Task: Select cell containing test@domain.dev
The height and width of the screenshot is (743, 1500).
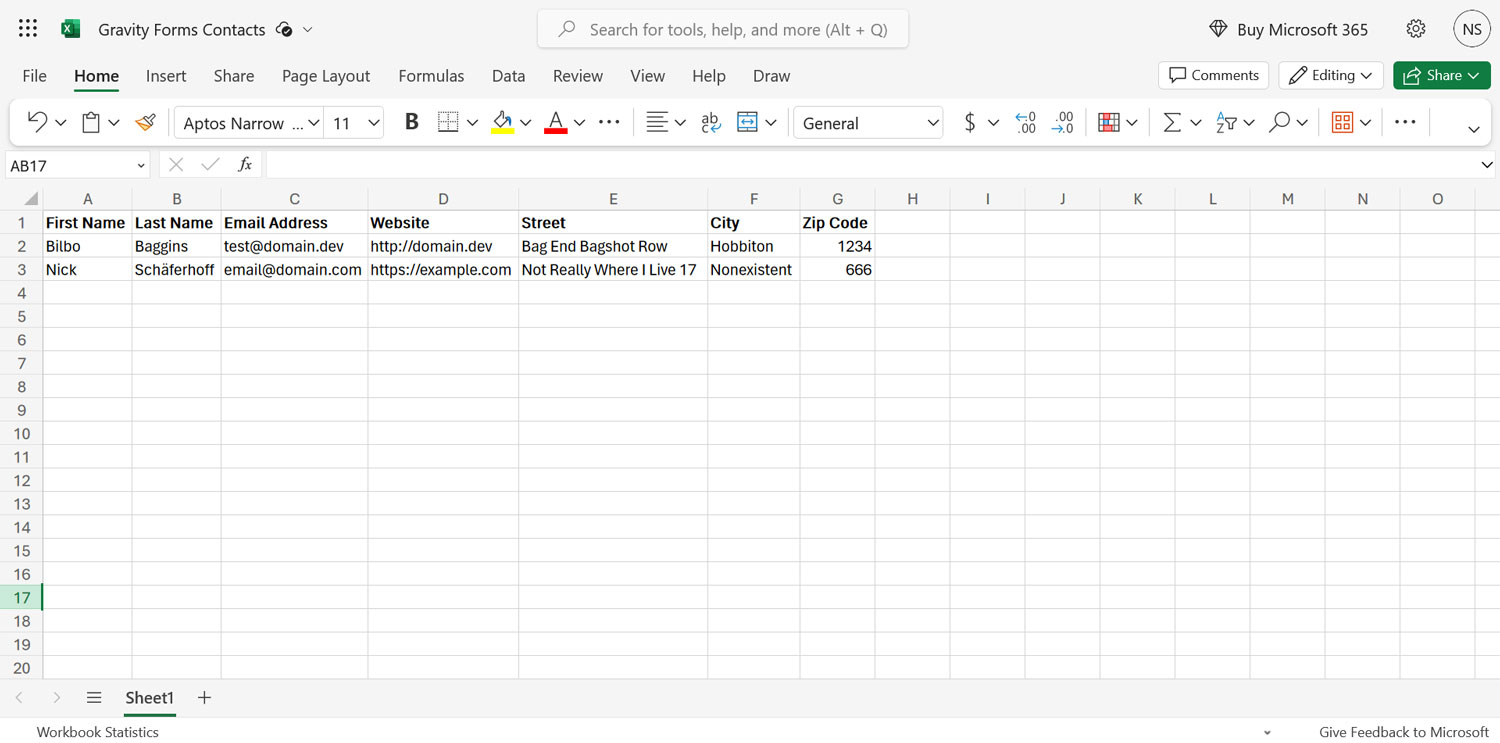Action: point(294,246)
